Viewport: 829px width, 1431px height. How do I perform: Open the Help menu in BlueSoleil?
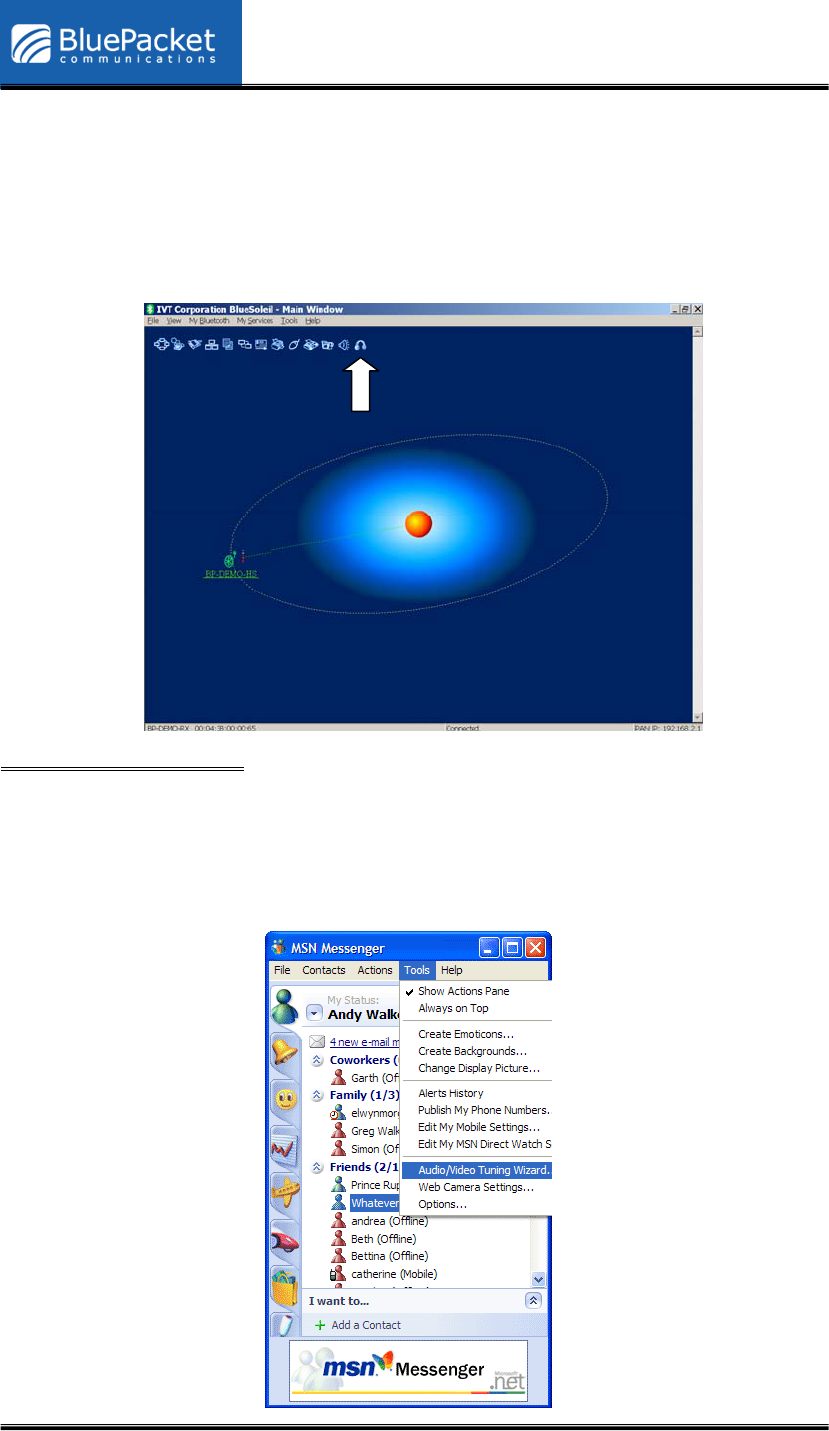point(313,321)
